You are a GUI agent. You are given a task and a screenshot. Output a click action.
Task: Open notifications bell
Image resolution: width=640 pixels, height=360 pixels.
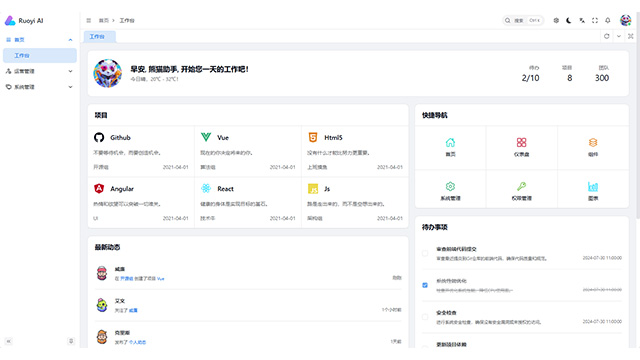(x=608, y=20)
